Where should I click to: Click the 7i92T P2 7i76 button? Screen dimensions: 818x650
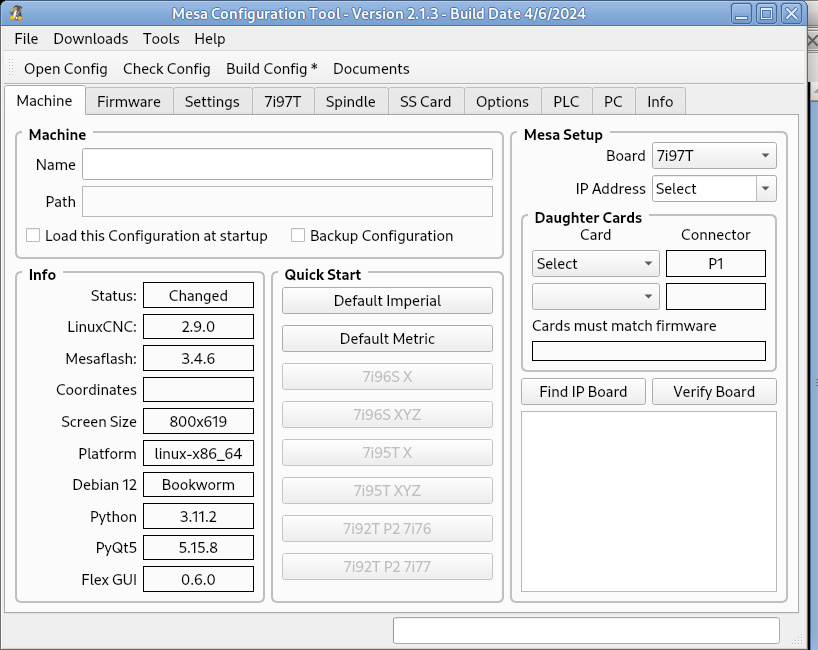(x=387, y=529)
